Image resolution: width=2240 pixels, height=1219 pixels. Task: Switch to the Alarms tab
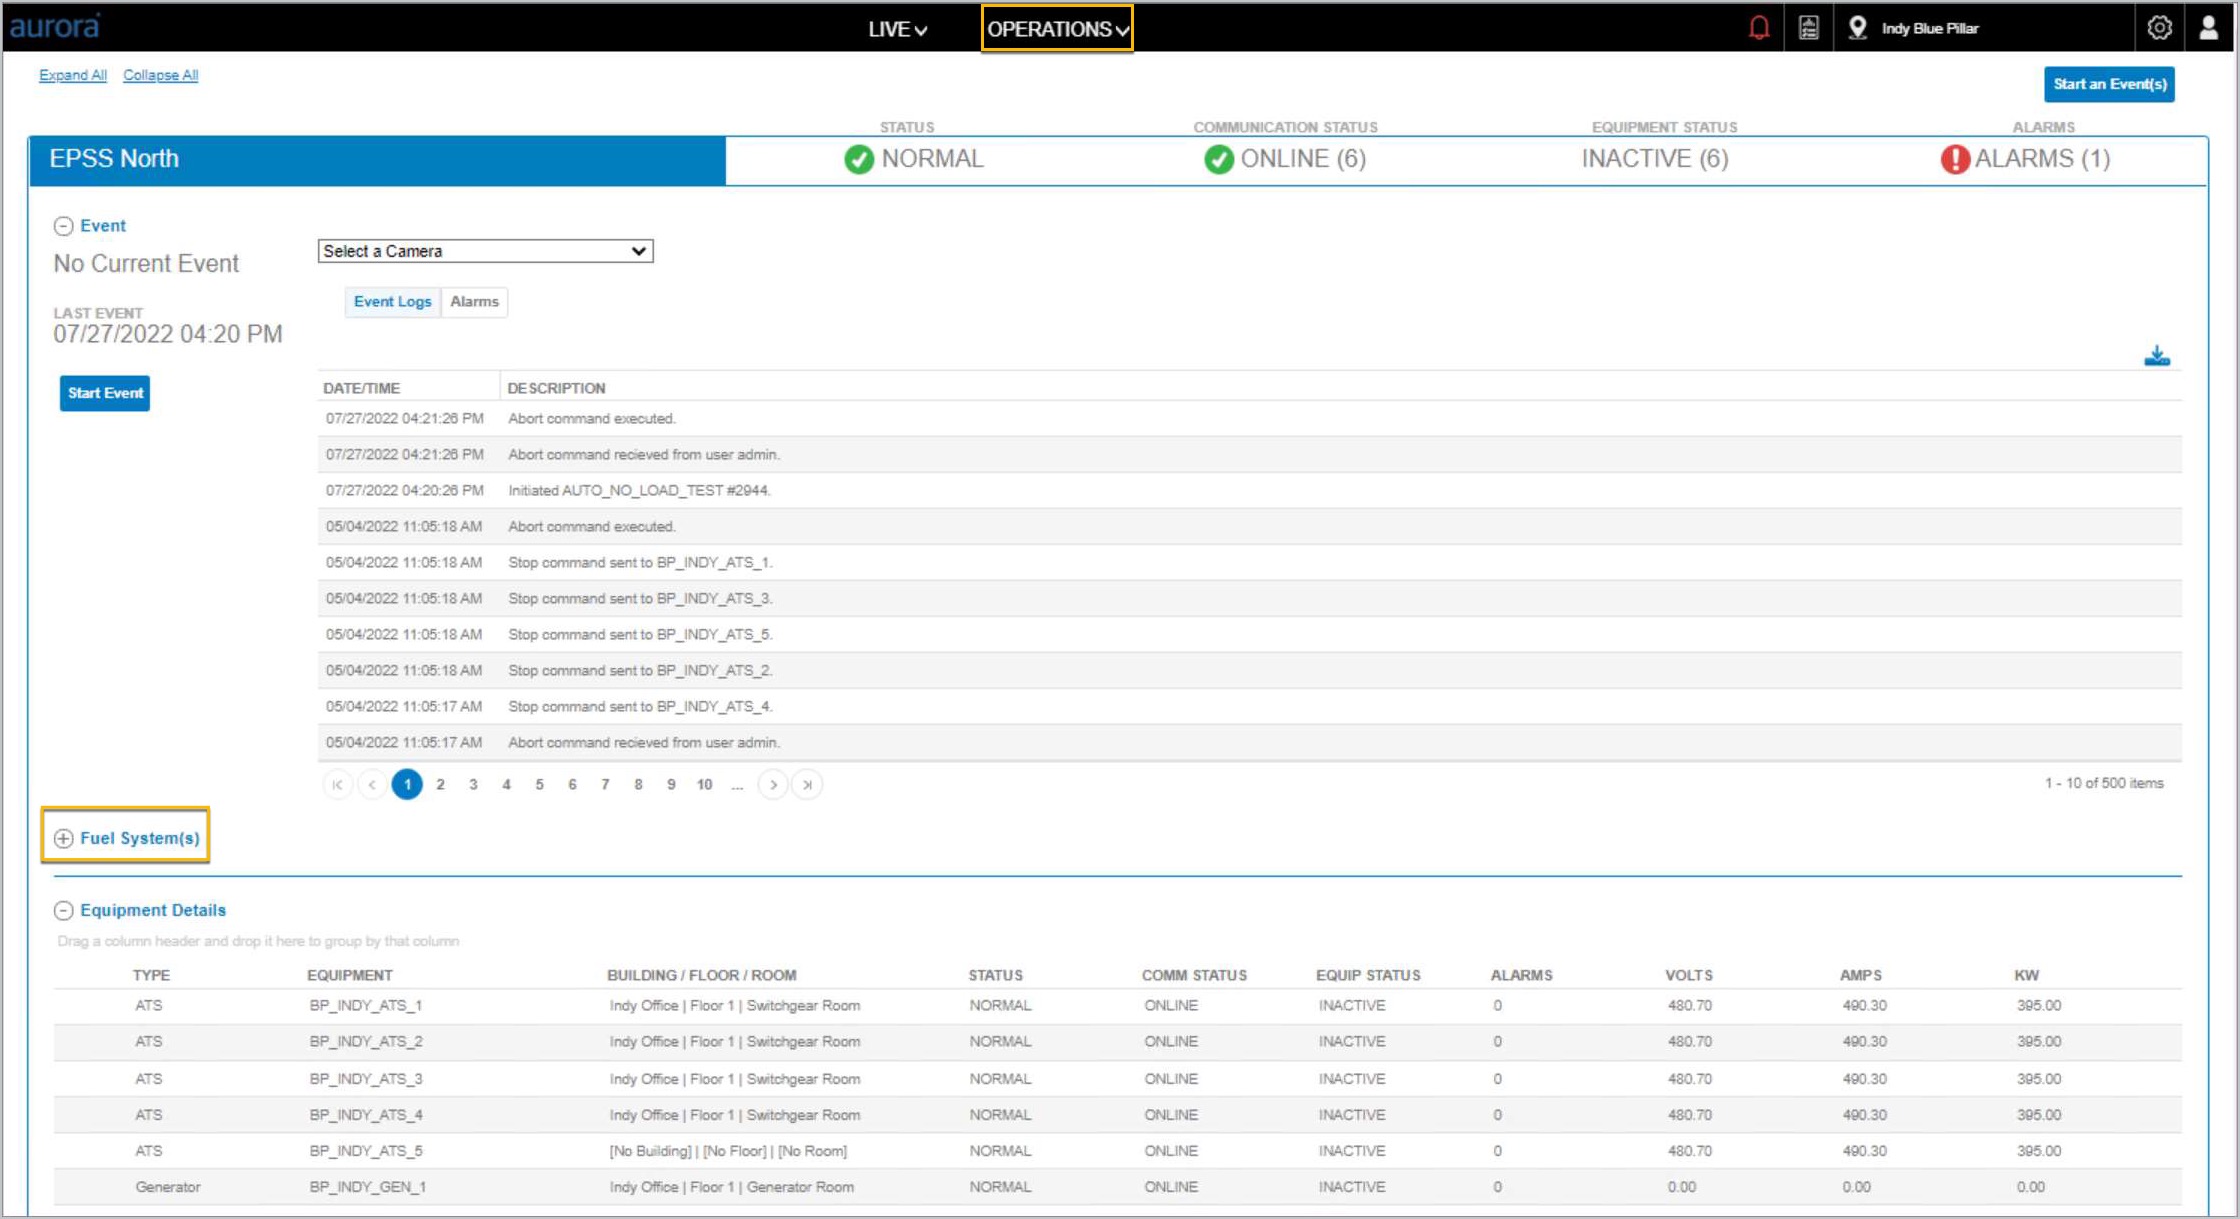[x=474, y=302]
